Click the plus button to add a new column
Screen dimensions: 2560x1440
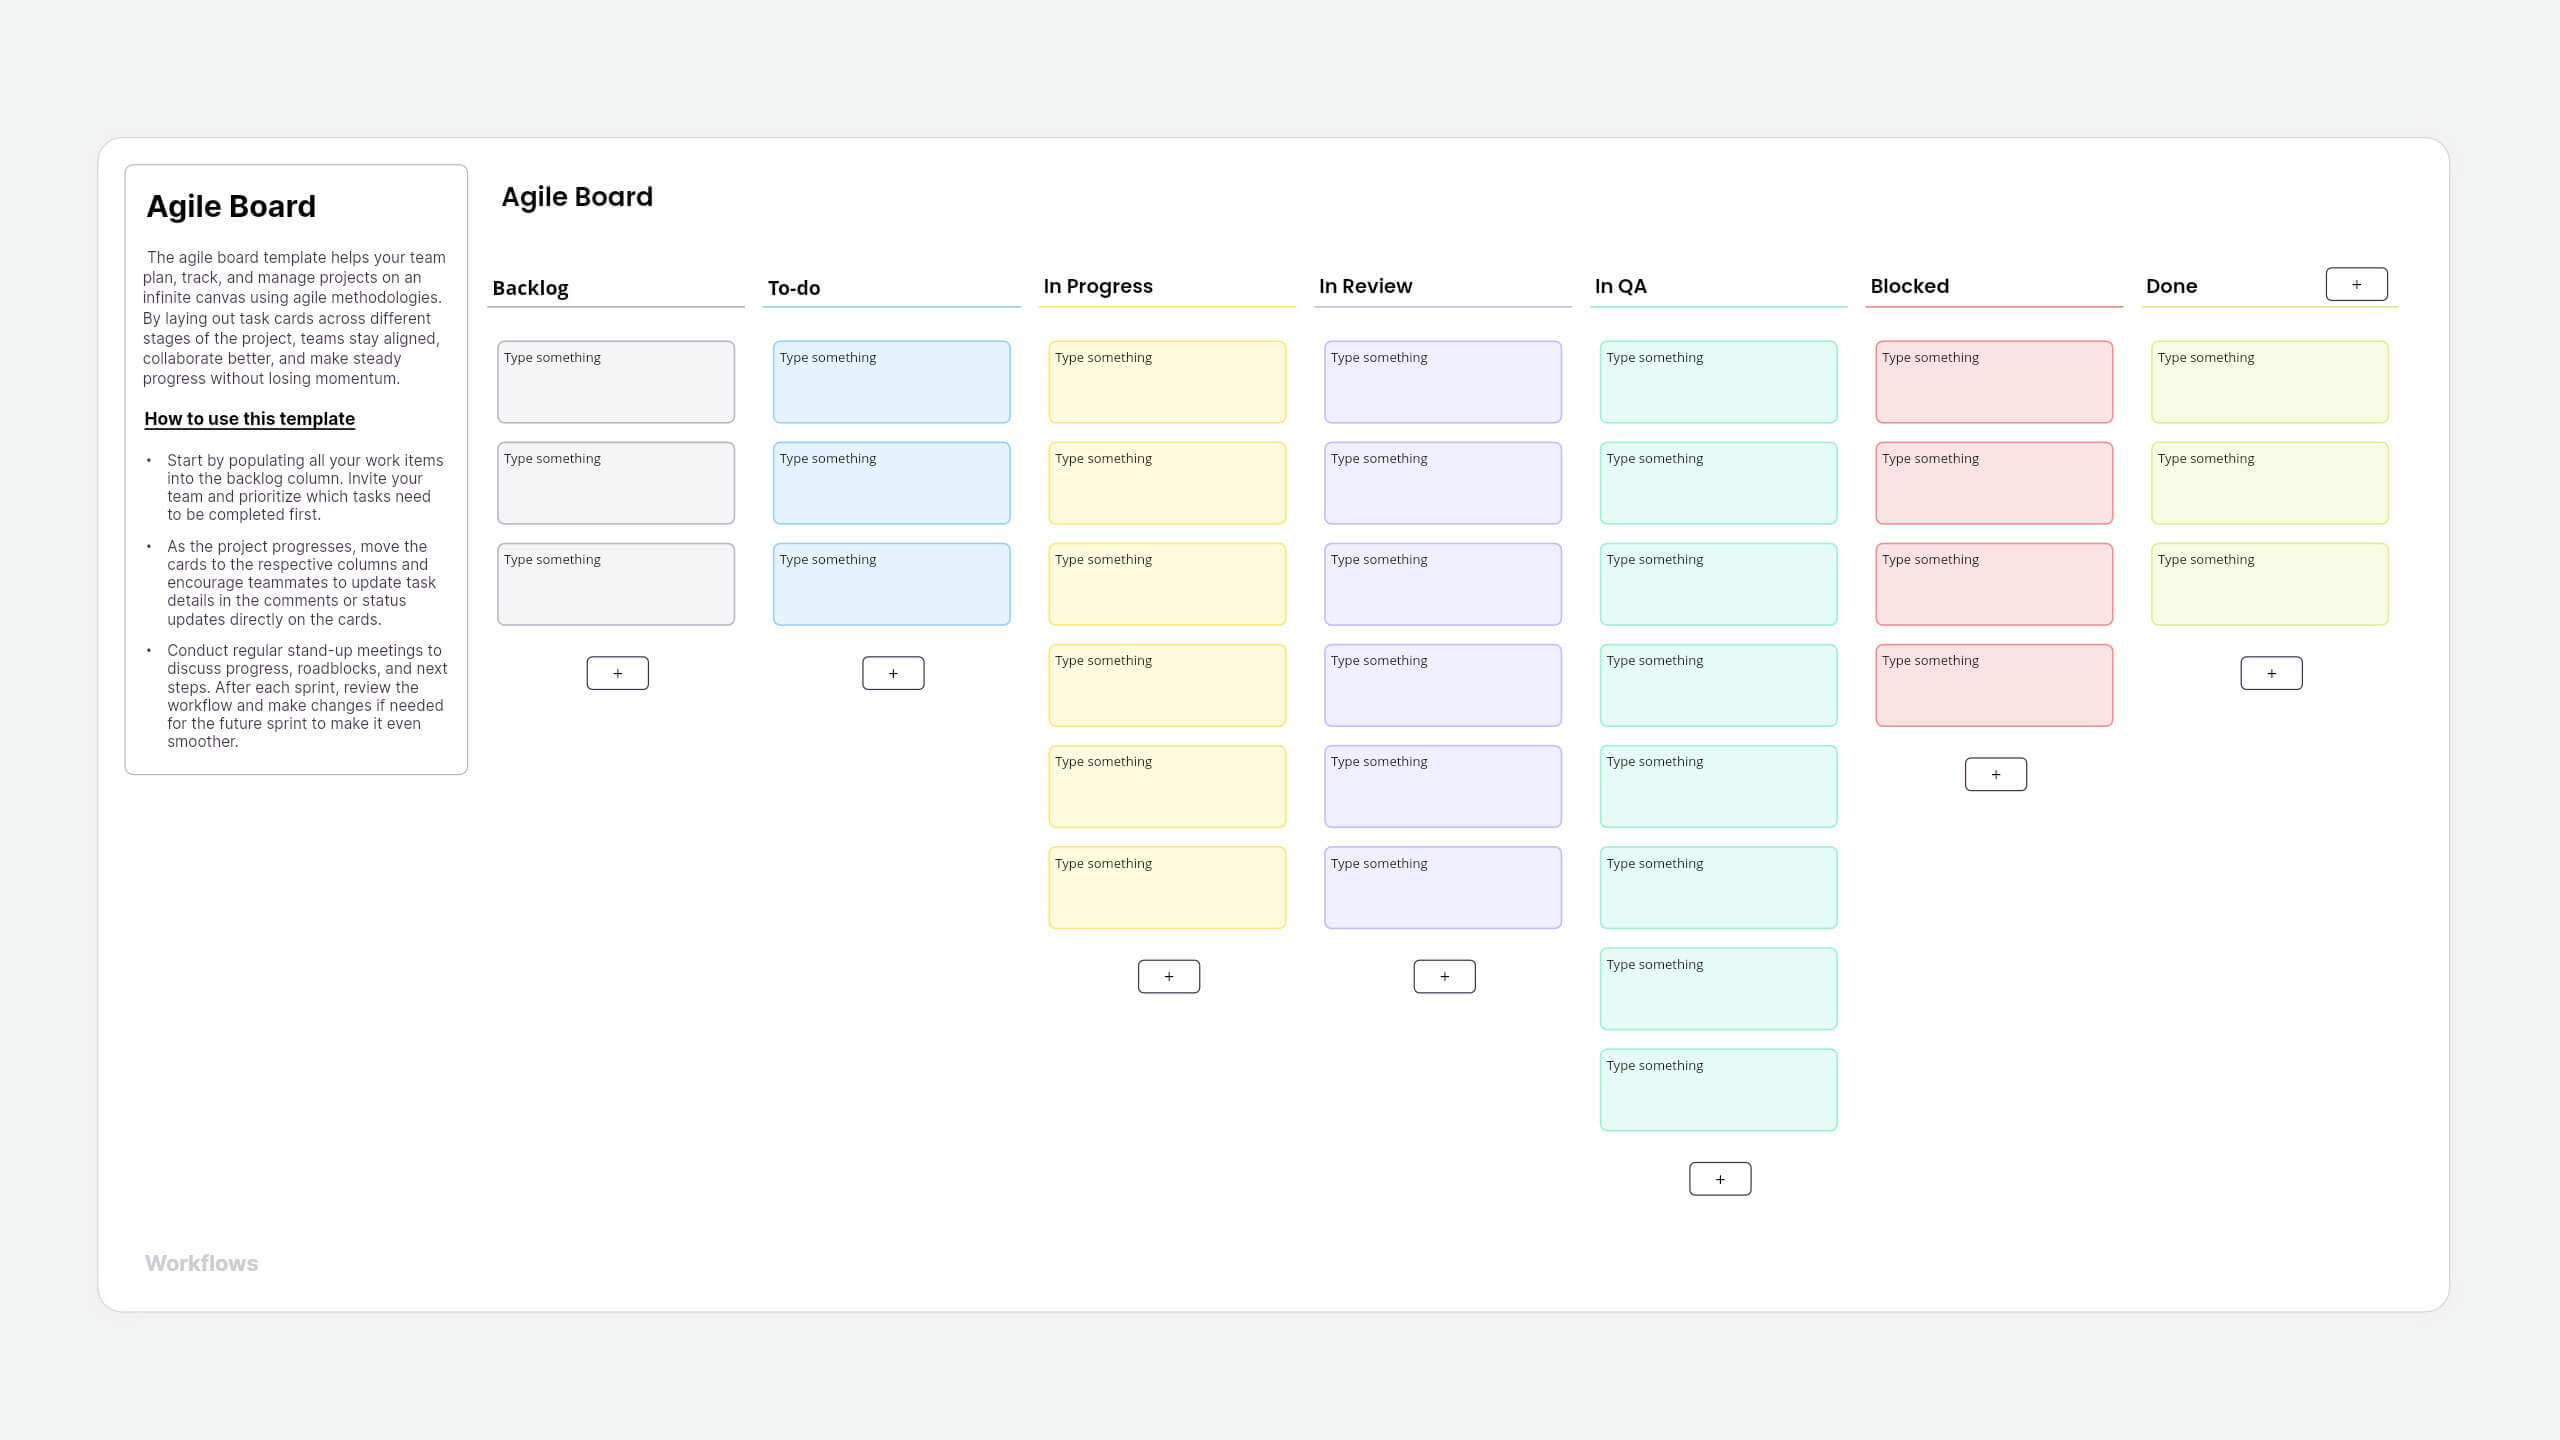pyautogui.click(x=2357, y=283)
